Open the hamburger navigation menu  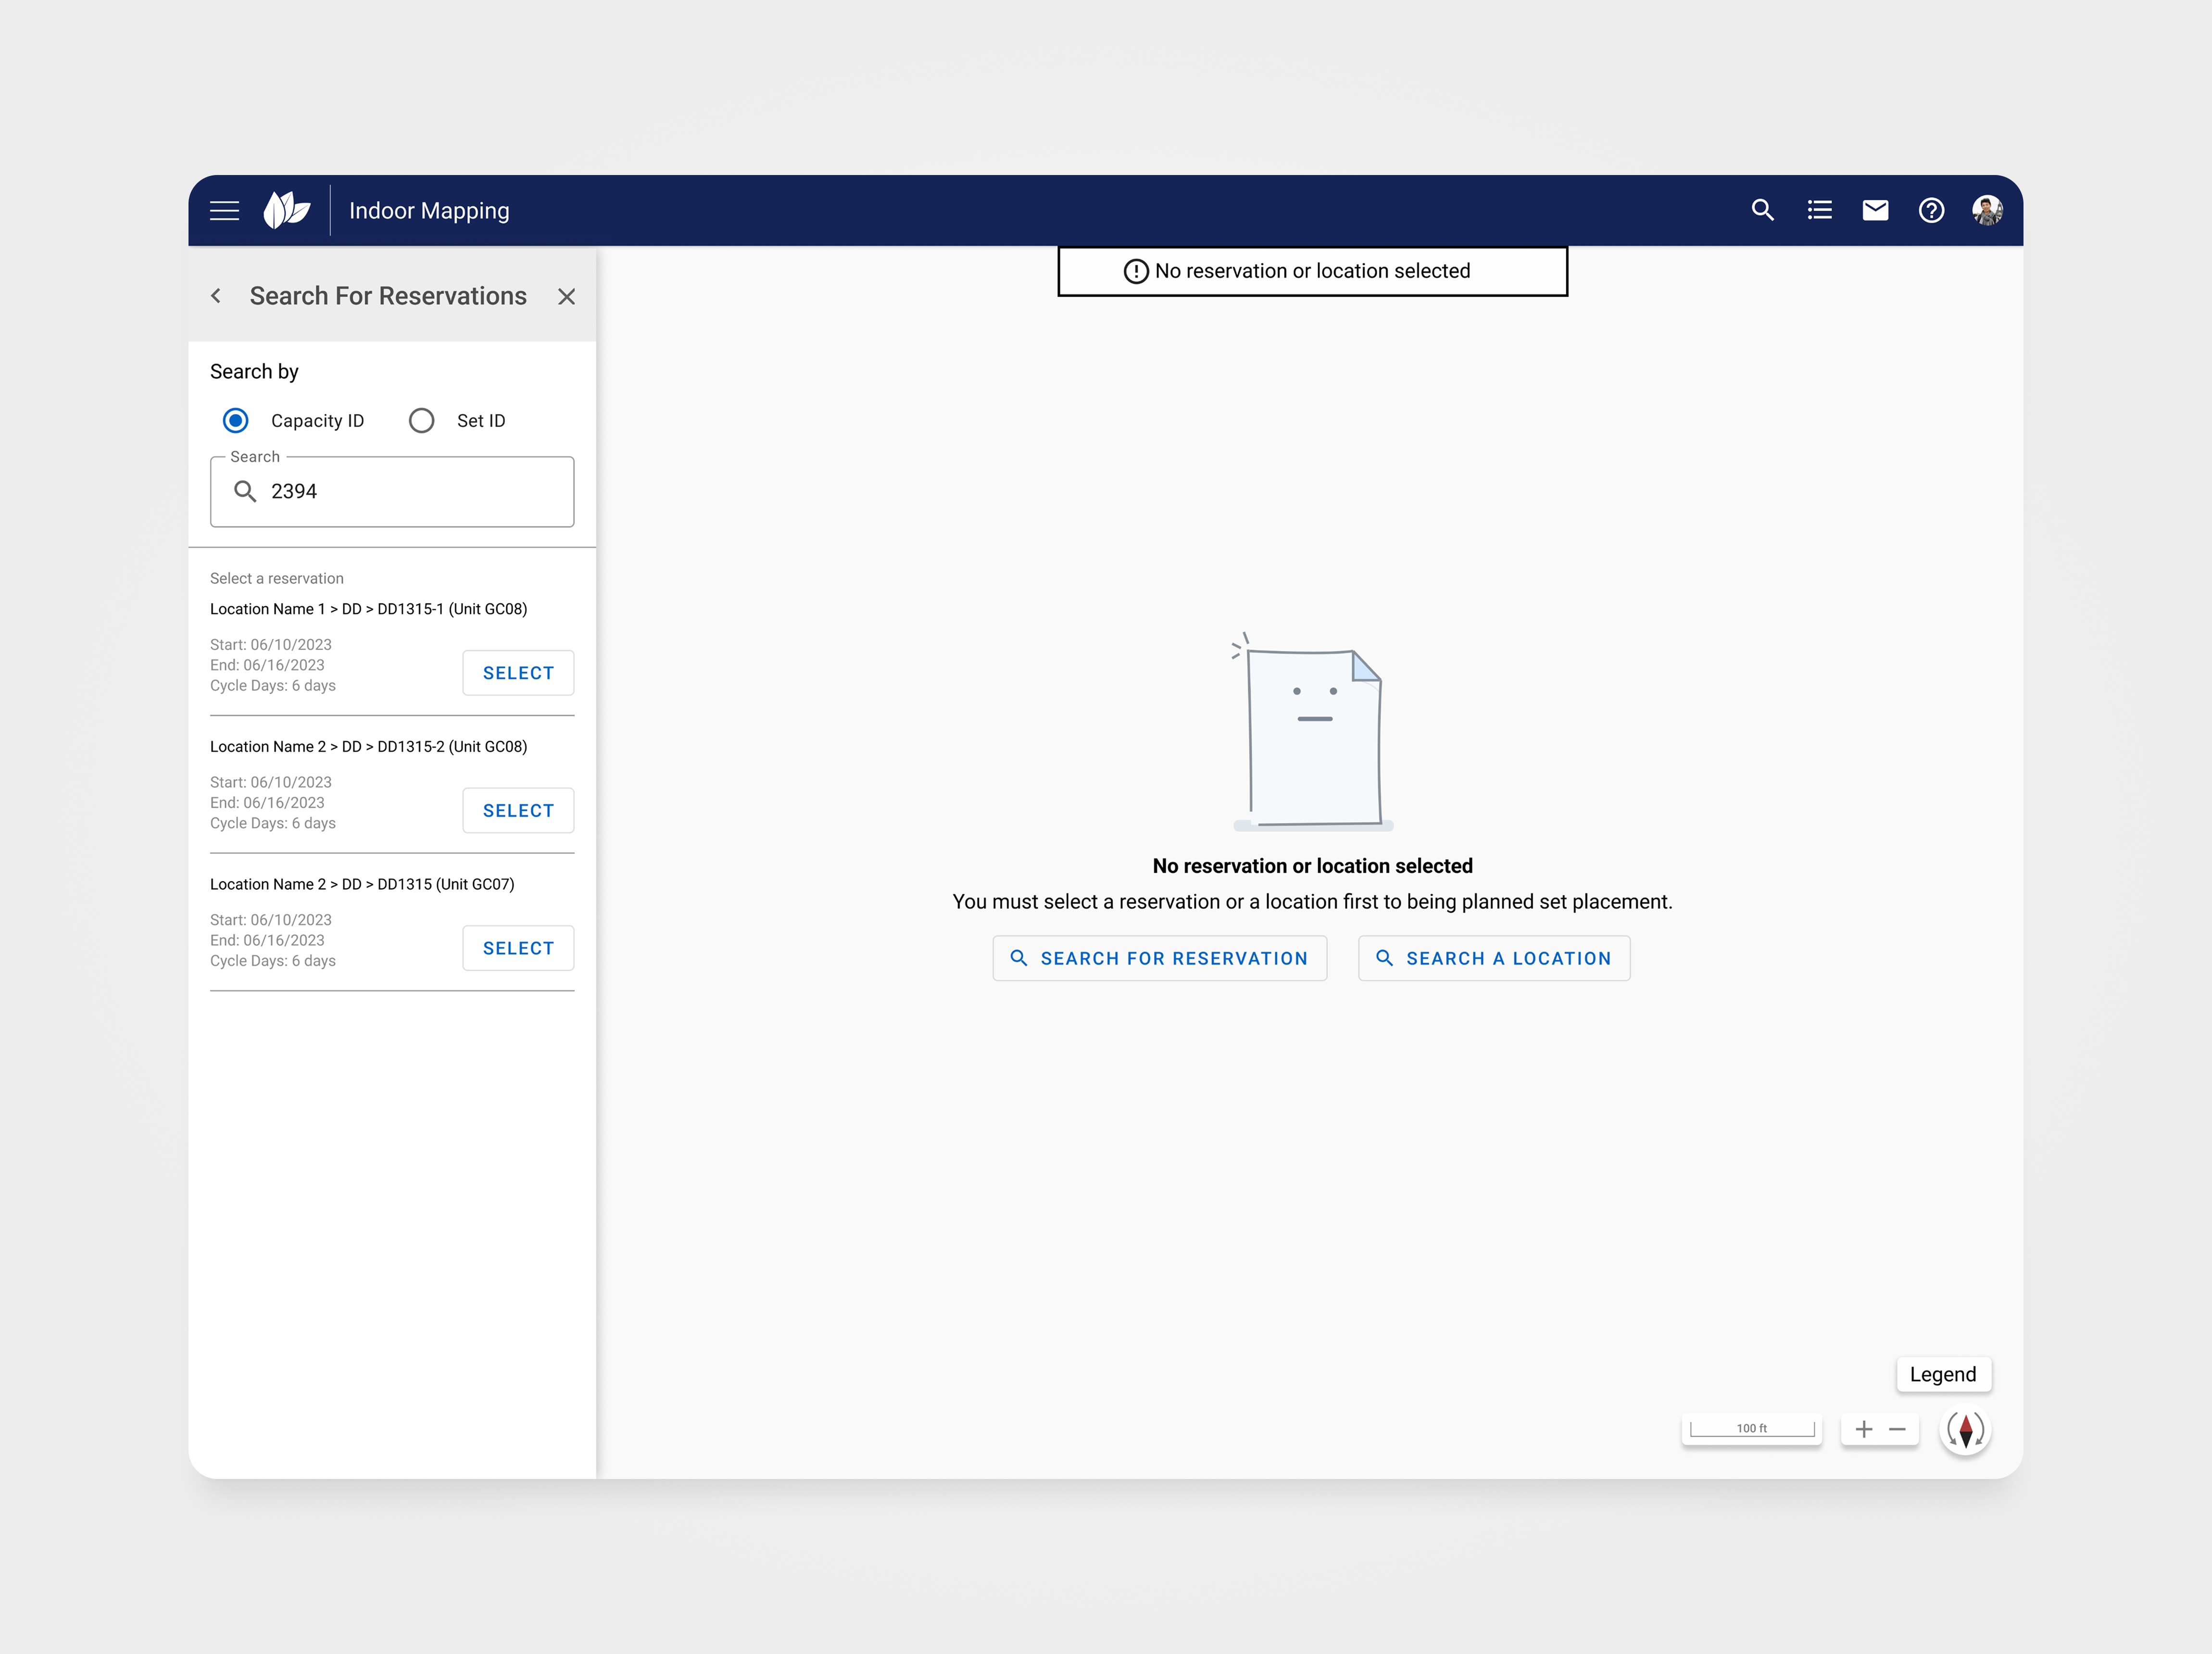(x=224, y=211)
